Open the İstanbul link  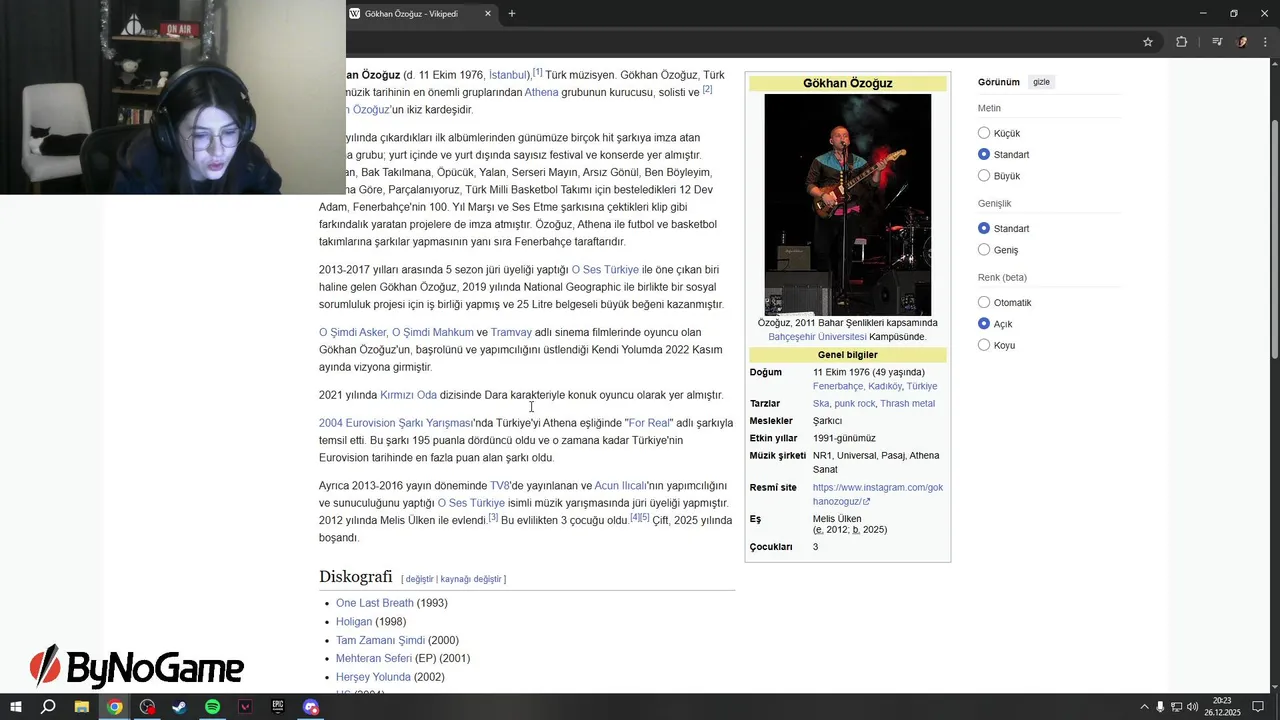tap(508, 75)
